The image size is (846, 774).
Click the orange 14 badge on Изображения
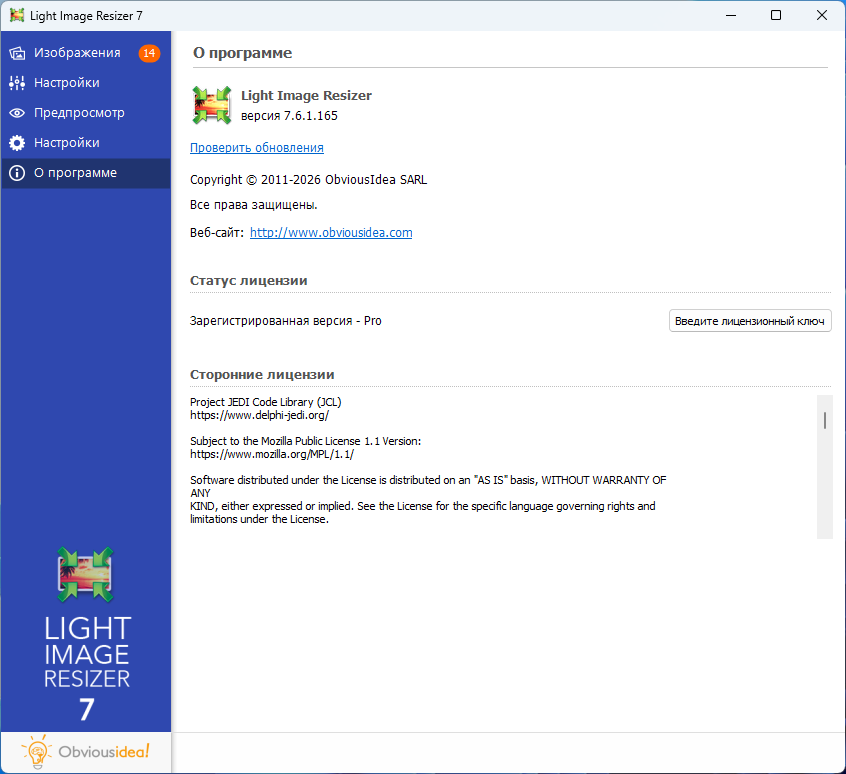coord(149,53)
